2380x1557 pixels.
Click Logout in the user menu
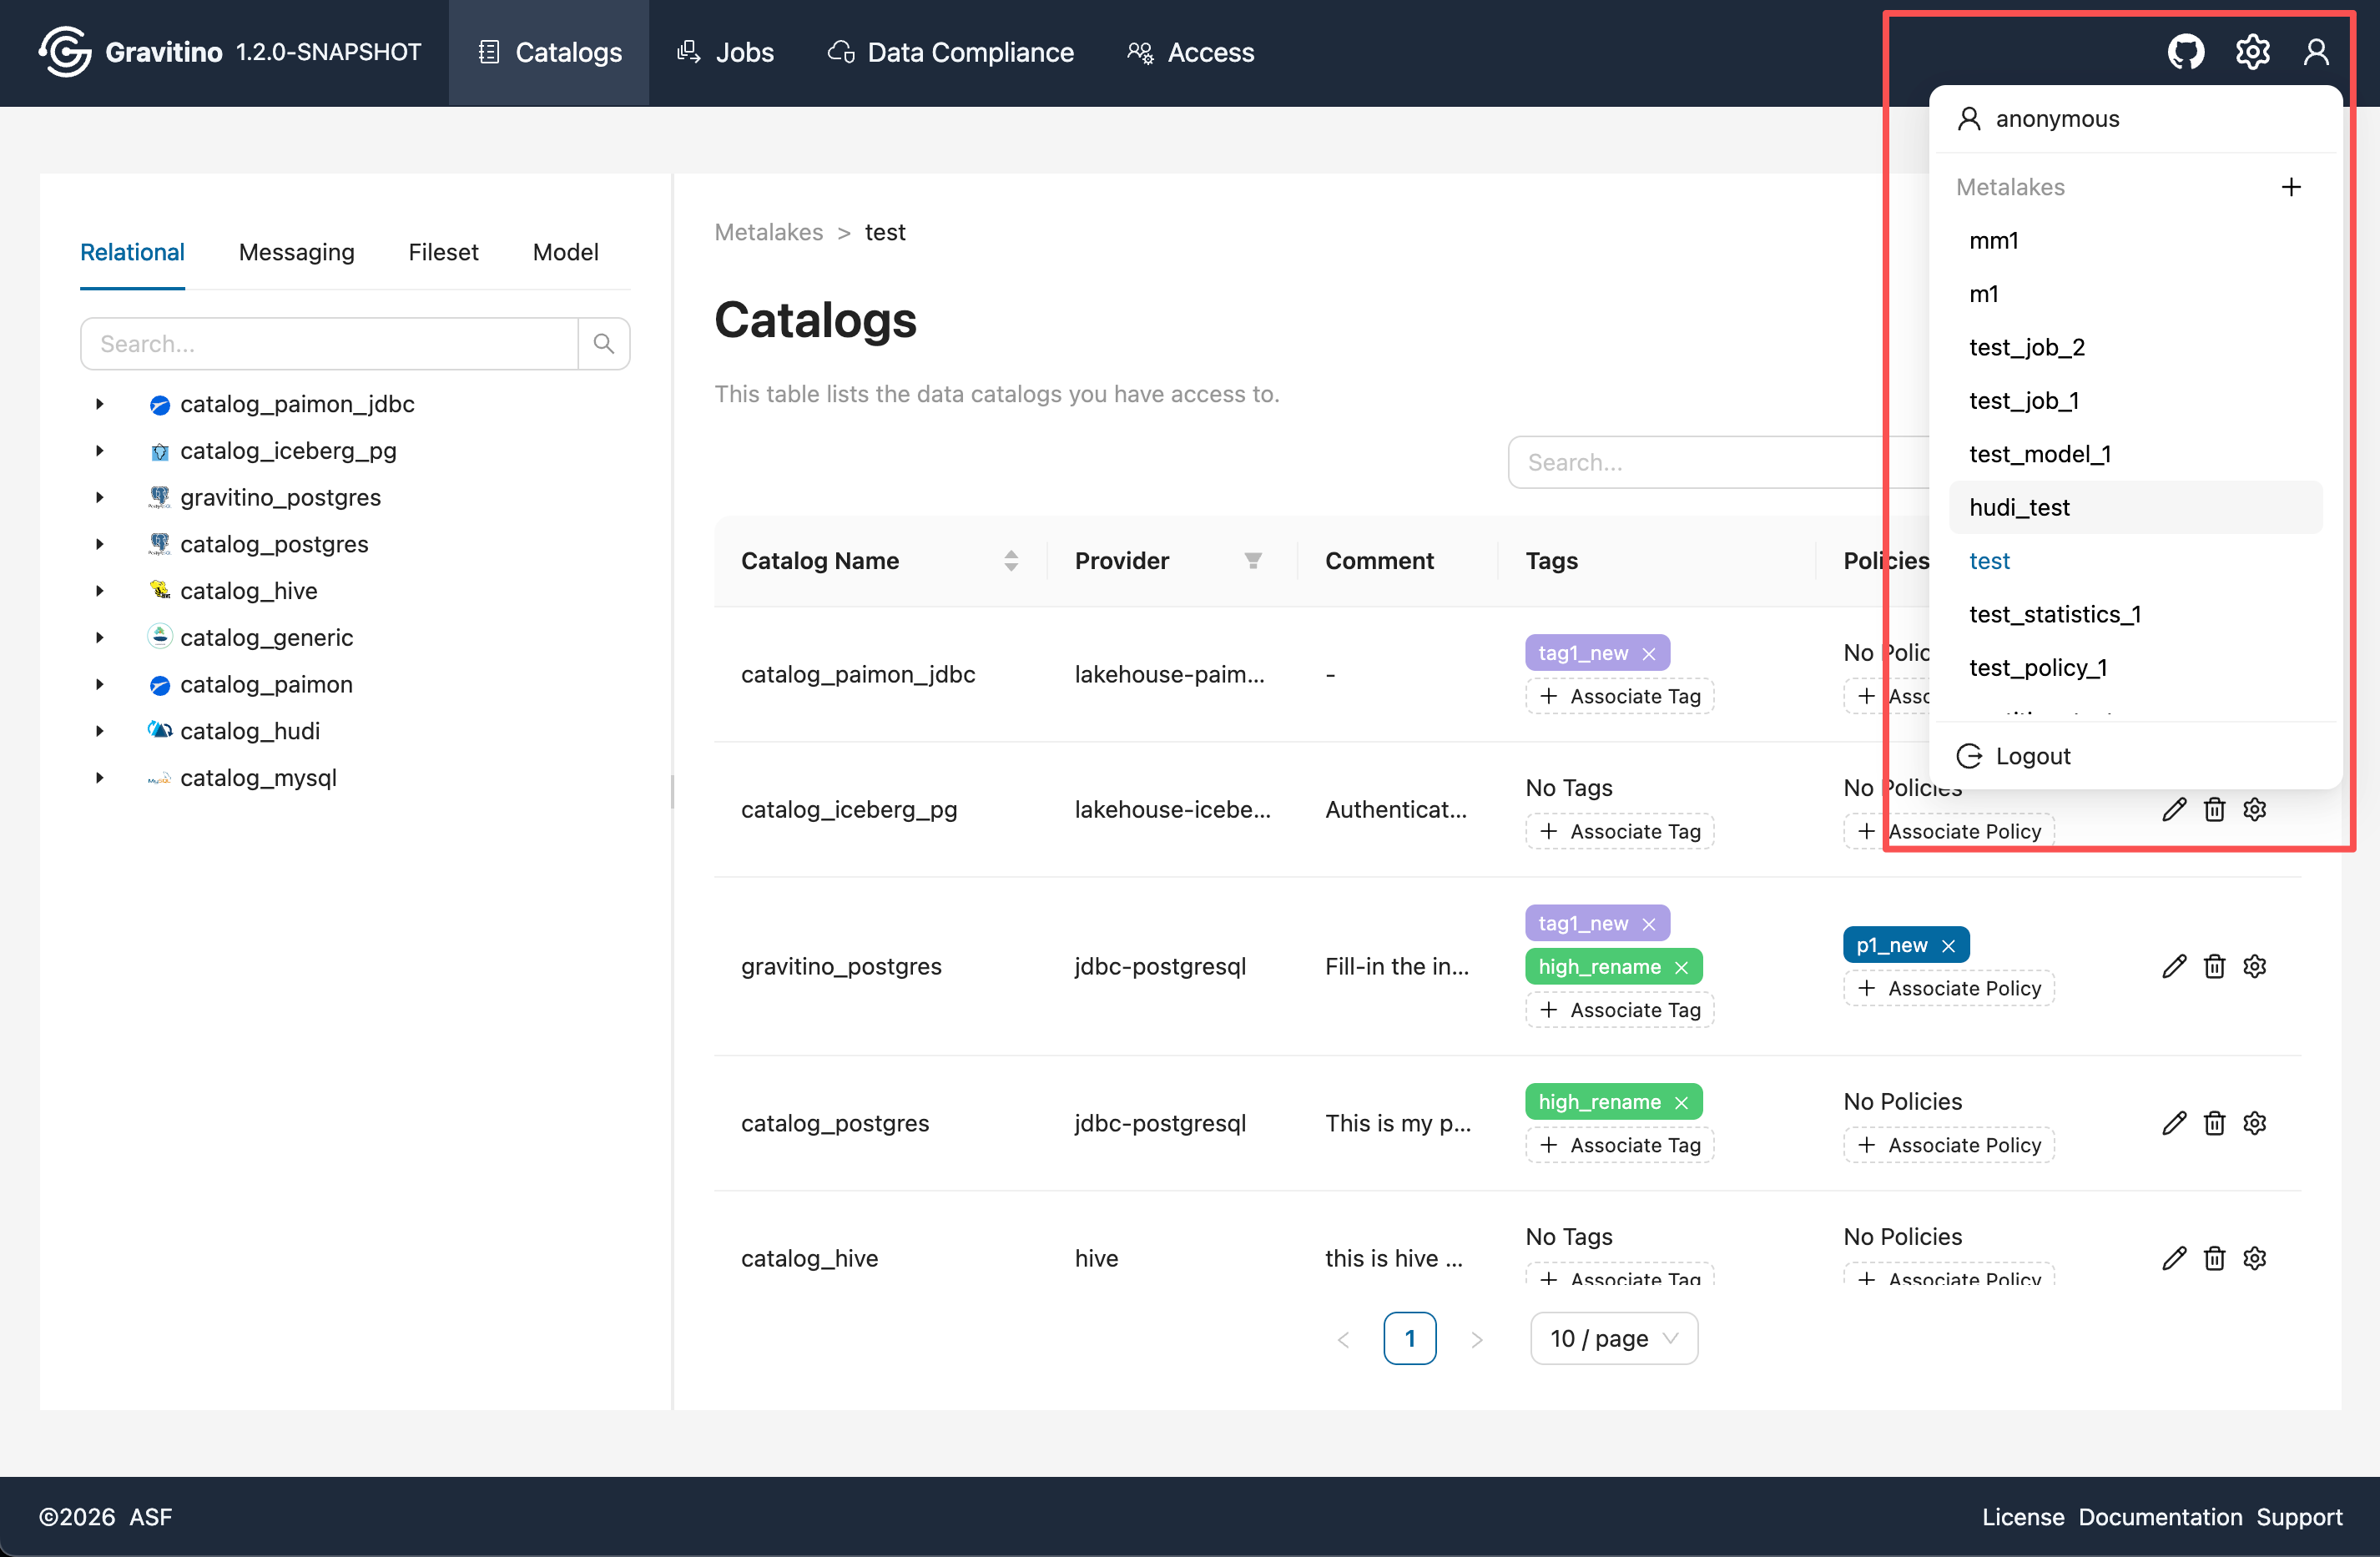(2031, 755)
